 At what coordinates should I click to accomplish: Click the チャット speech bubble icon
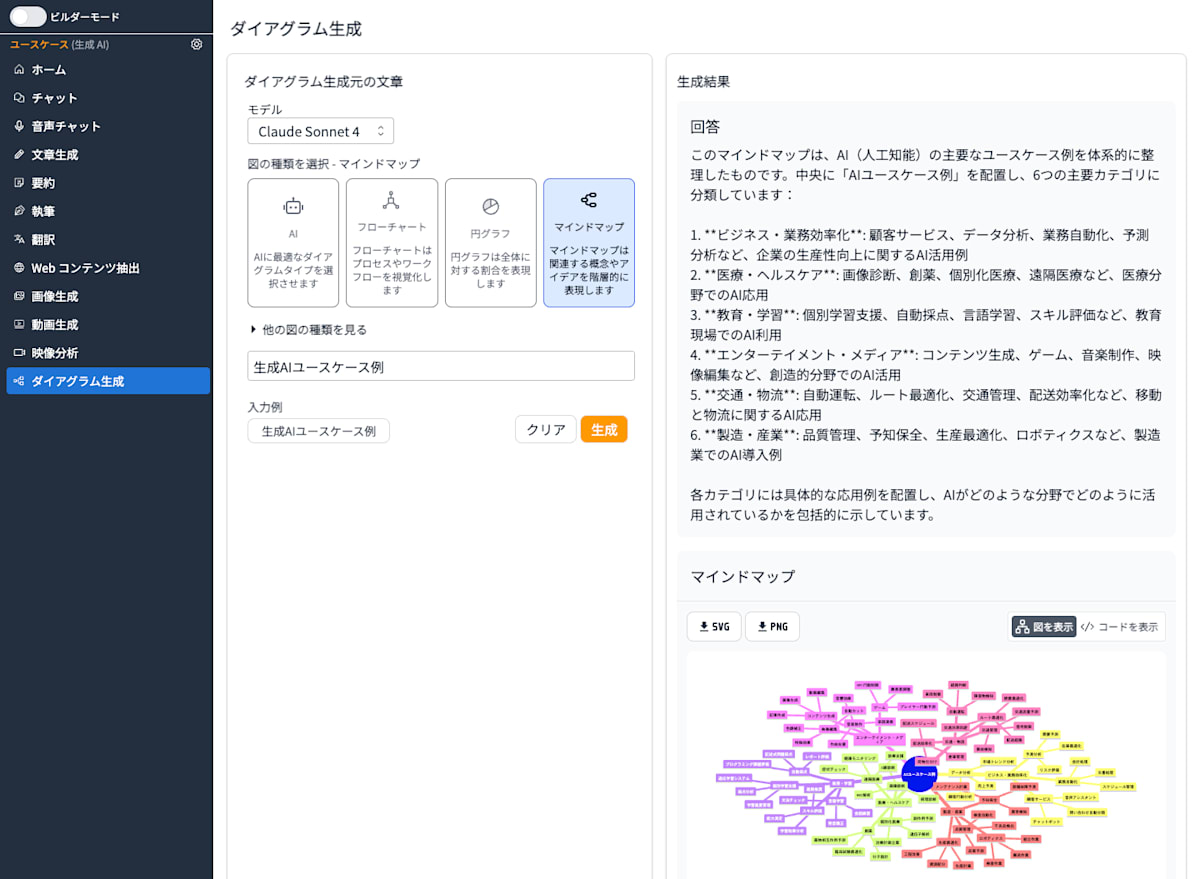pos(19,98)
